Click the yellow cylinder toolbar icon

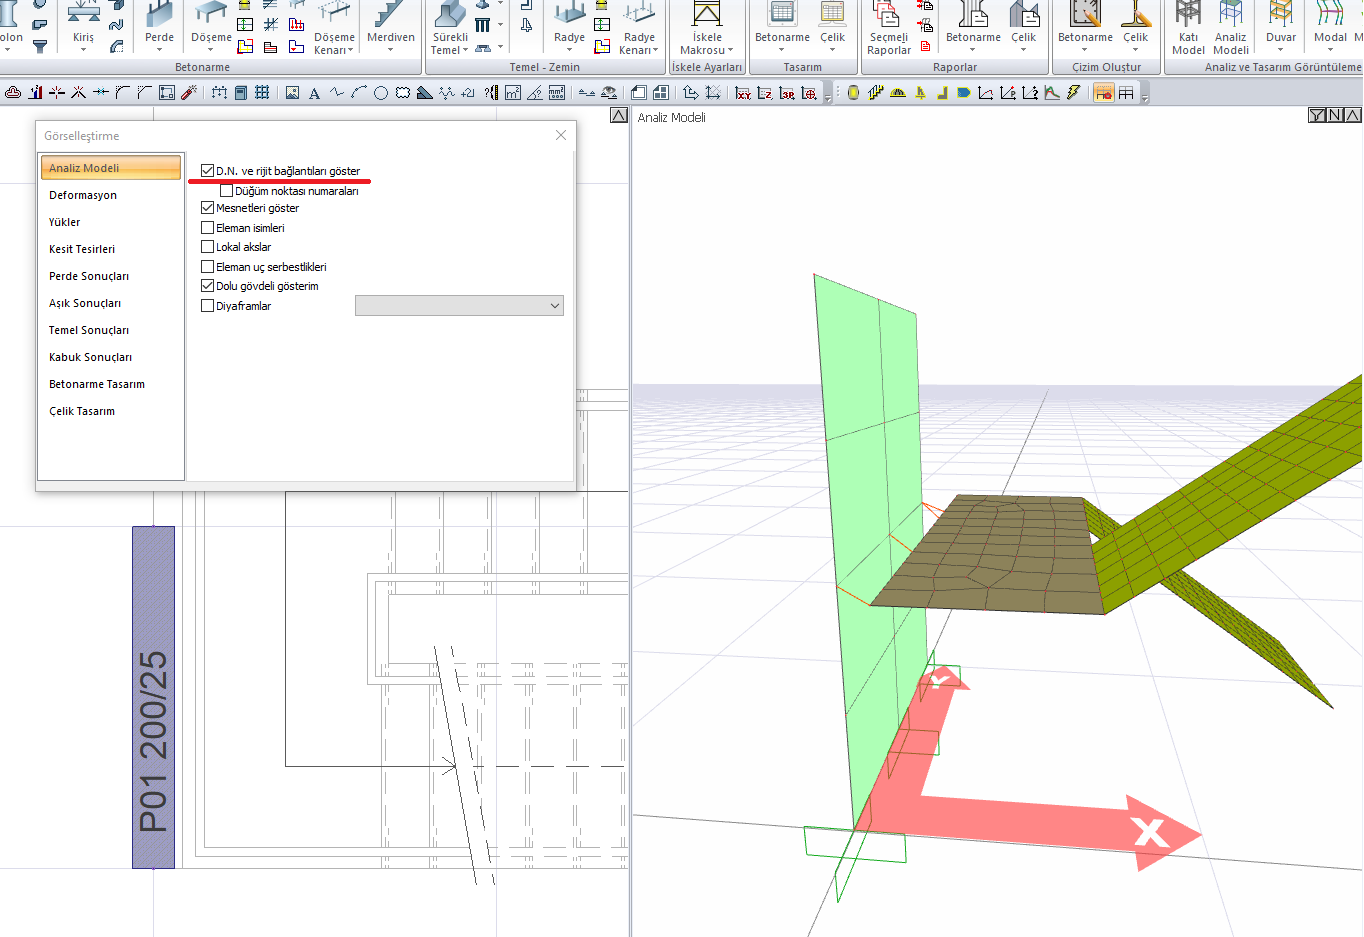pyautogui.click(x=853, y=93)
